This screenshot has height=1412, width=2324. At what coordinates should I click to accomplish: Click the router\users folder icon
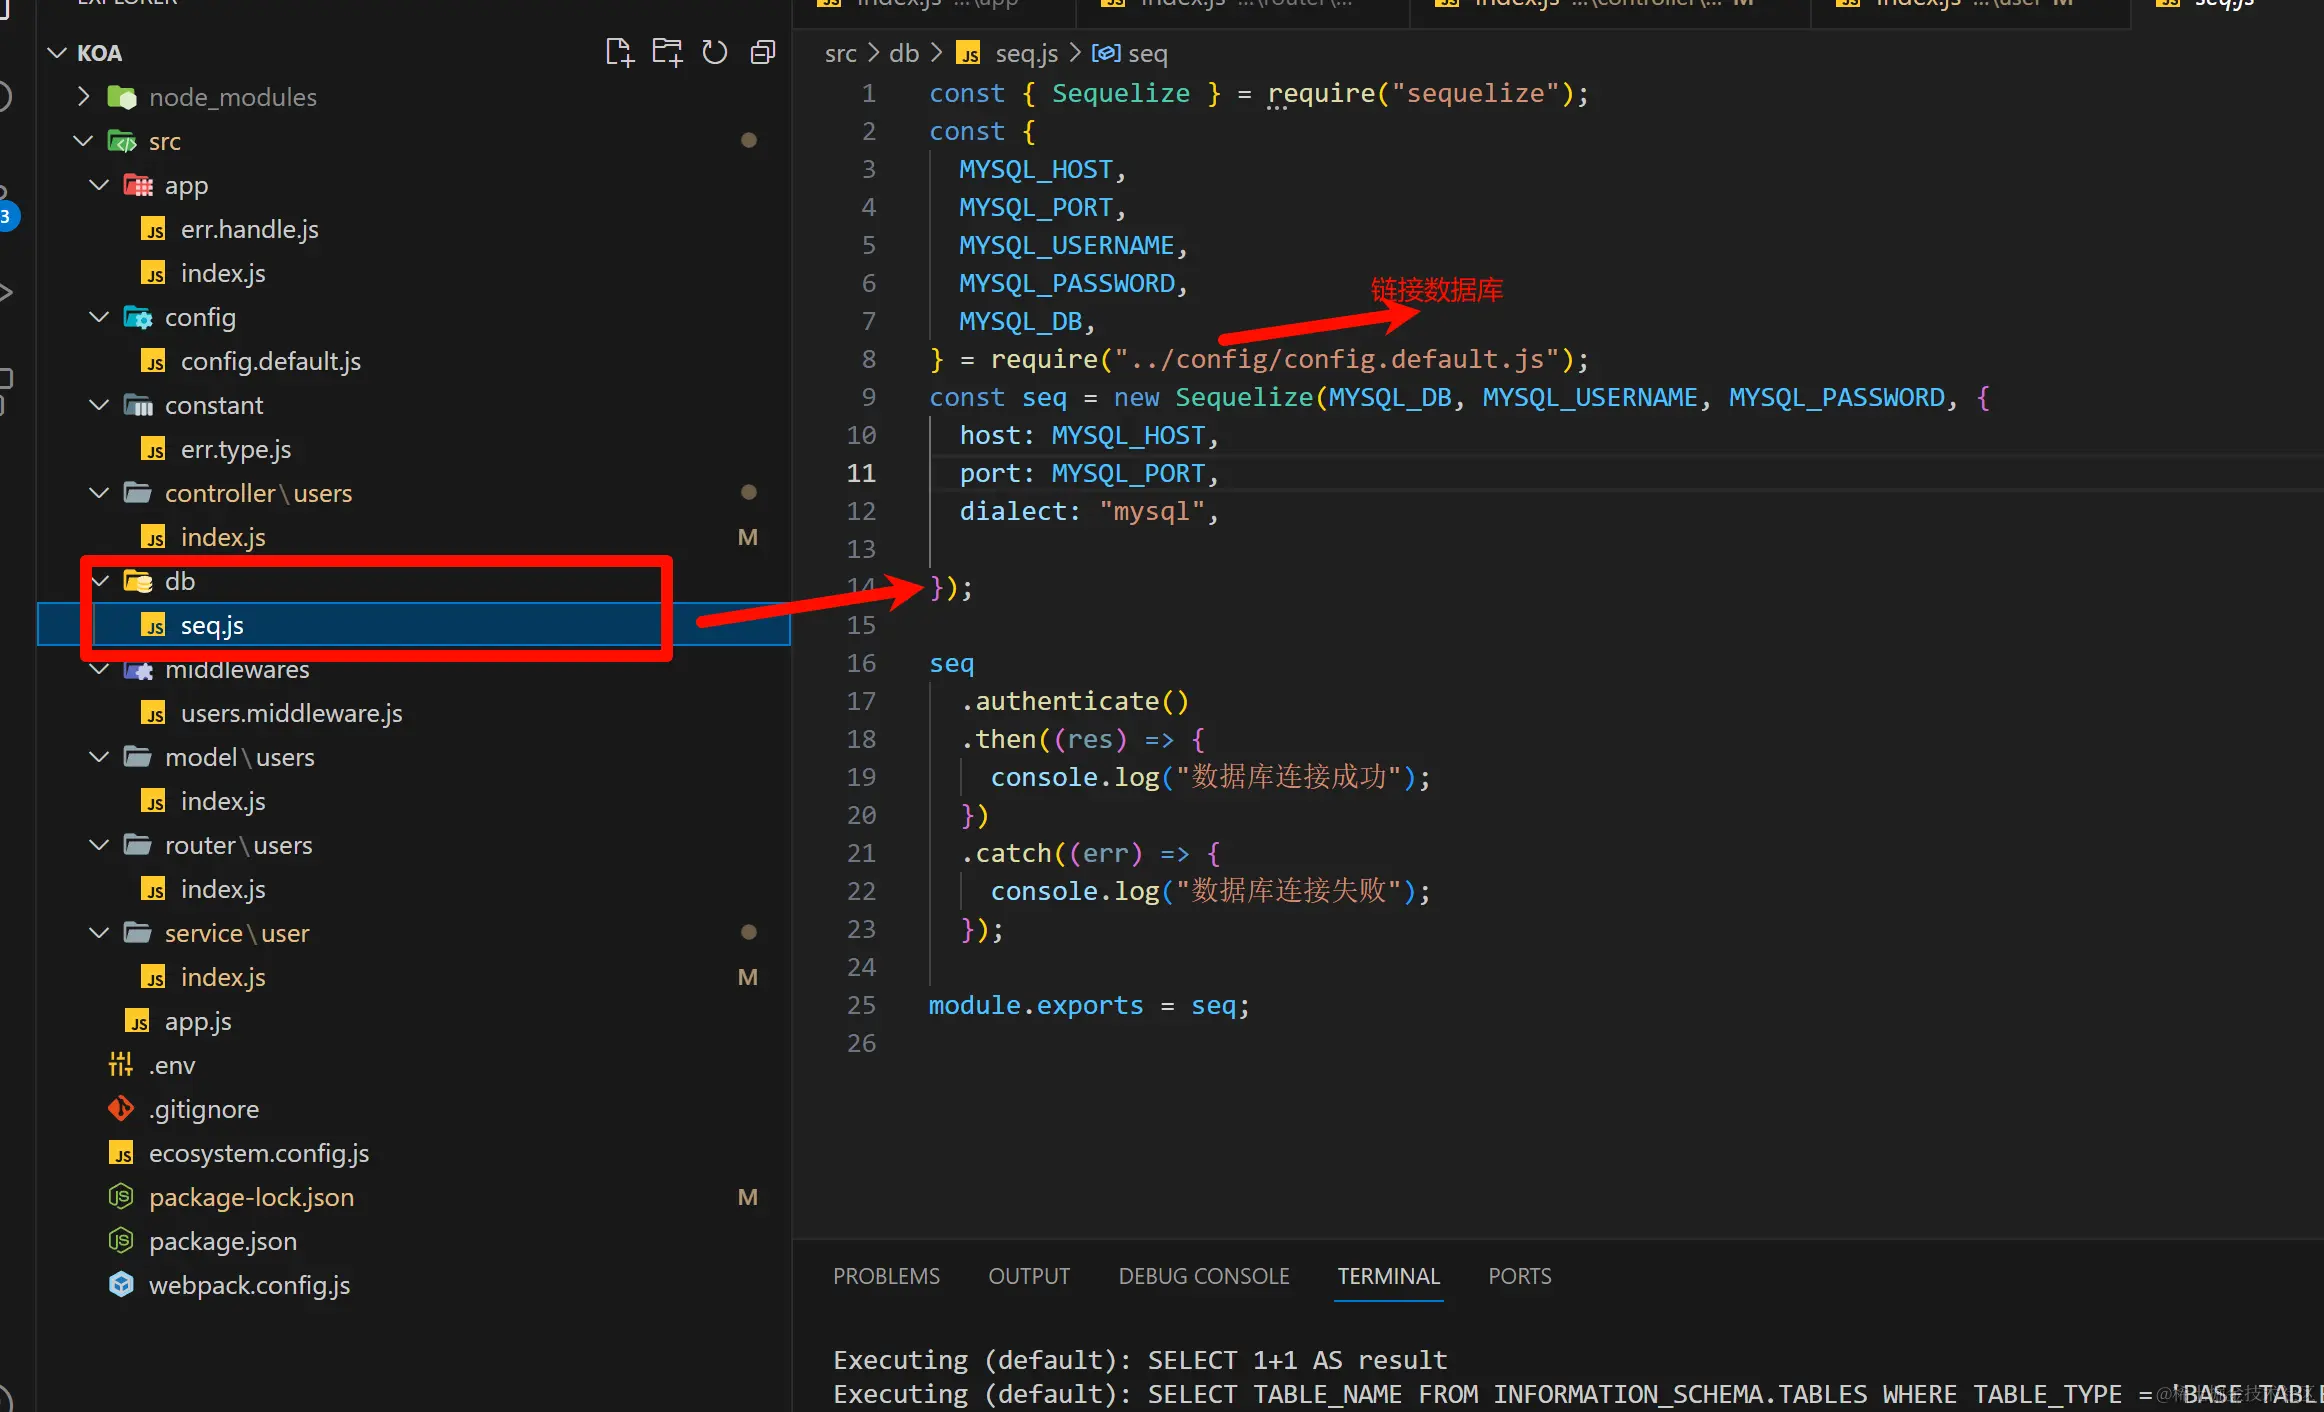[x=138, y=845]
